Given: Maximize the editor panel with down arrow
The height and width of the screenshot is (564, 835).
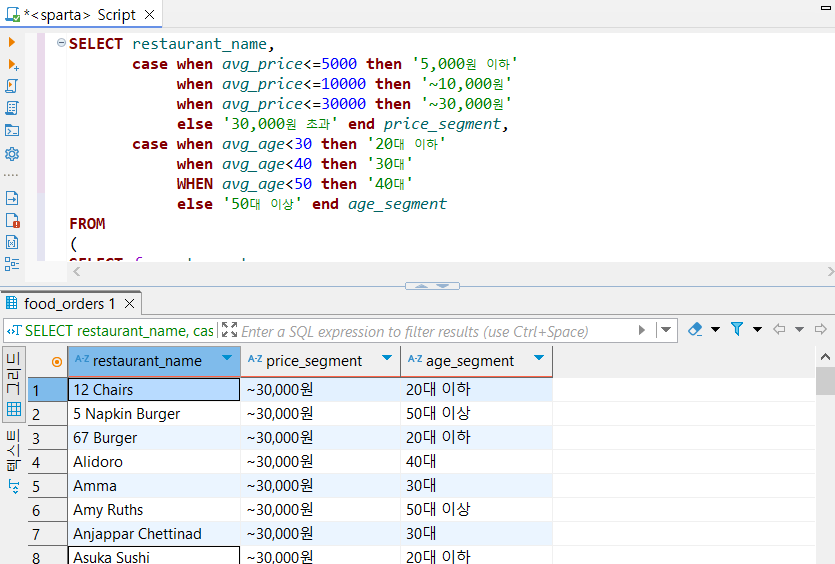Looking at the screenshot, I should click(443, 286).
